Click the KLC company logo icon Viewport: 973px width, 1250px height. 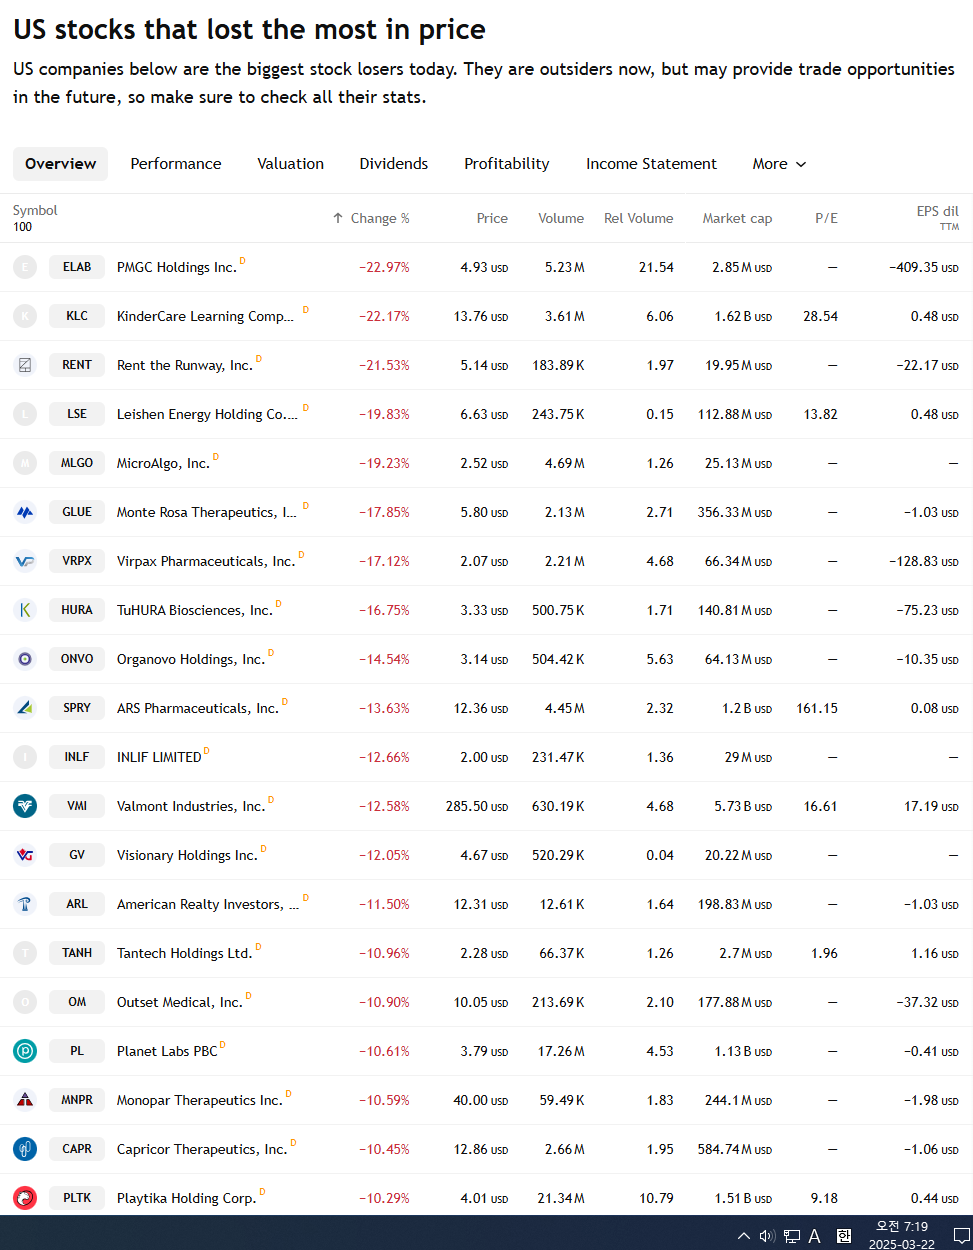[25, 316]
